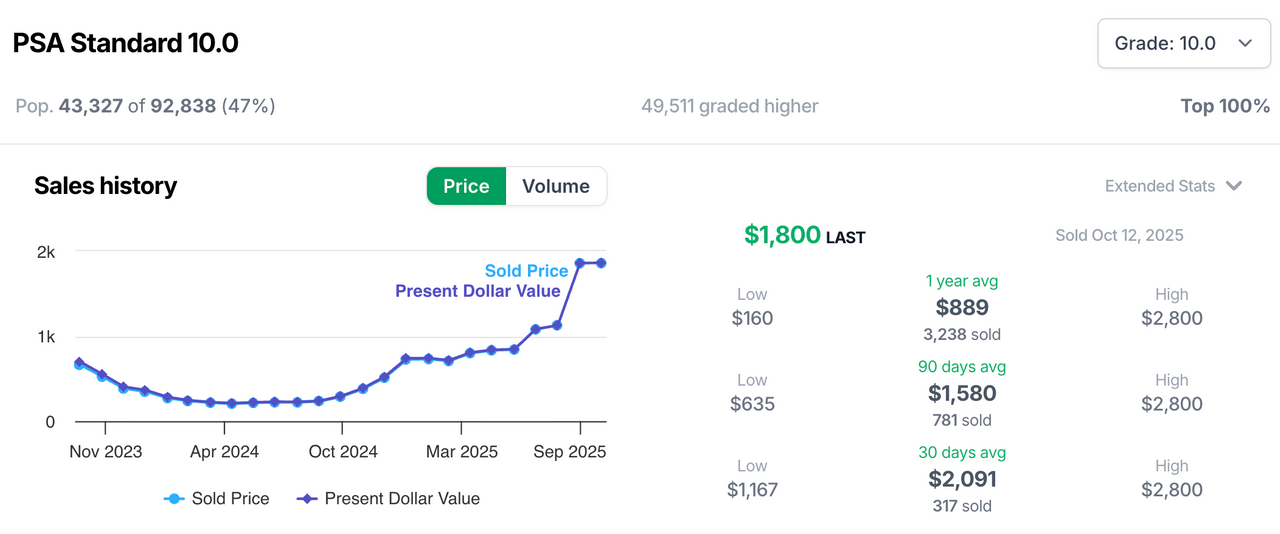Click the Extended Stats chevron arrow
The height and width of the screenshot is (534, 1280).
(1234, 186)
